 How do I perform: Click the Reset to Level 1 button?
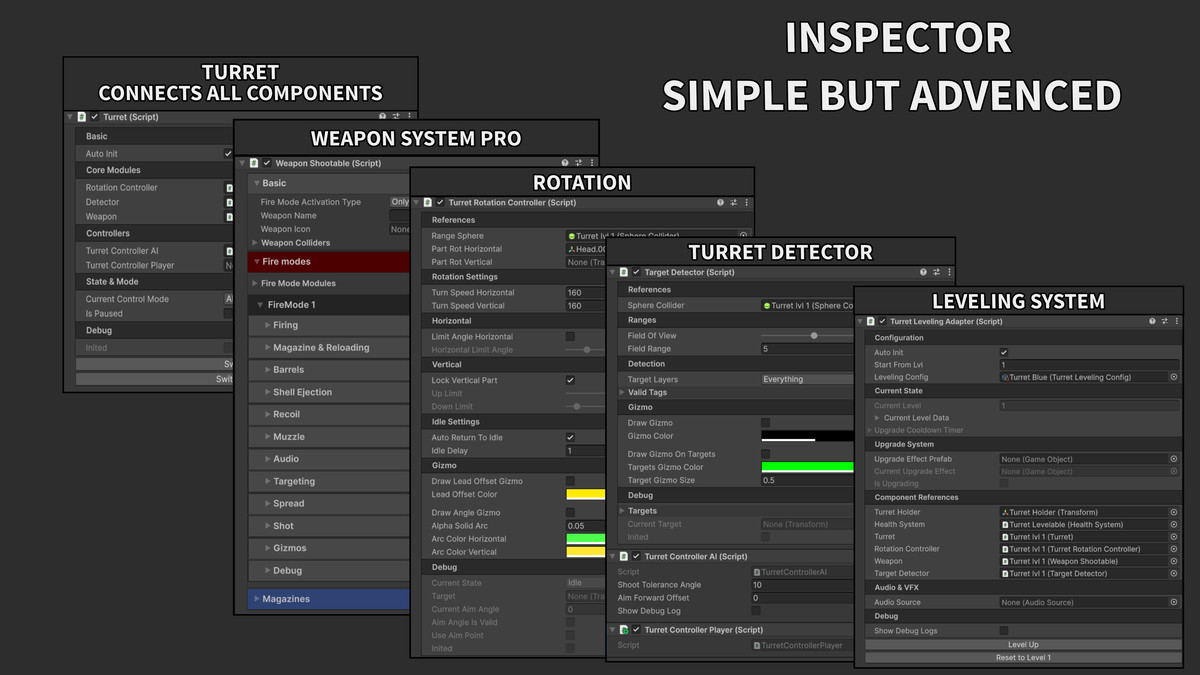point(1022,657)
